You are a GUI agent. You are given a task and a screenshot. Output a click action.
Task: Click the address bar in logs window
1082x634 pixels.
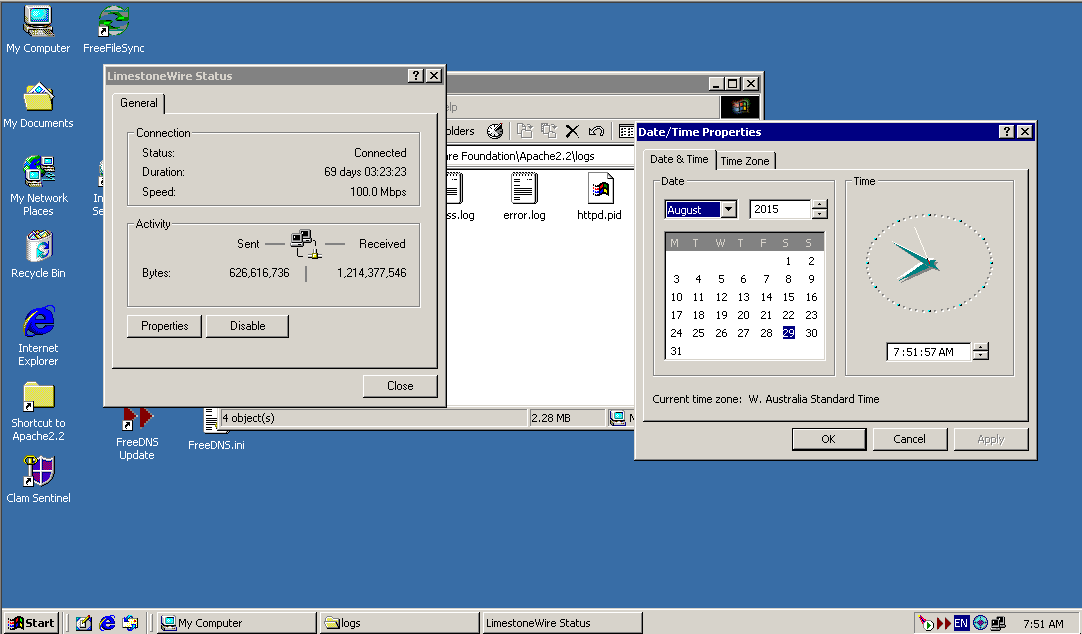[x=540, y=156]
